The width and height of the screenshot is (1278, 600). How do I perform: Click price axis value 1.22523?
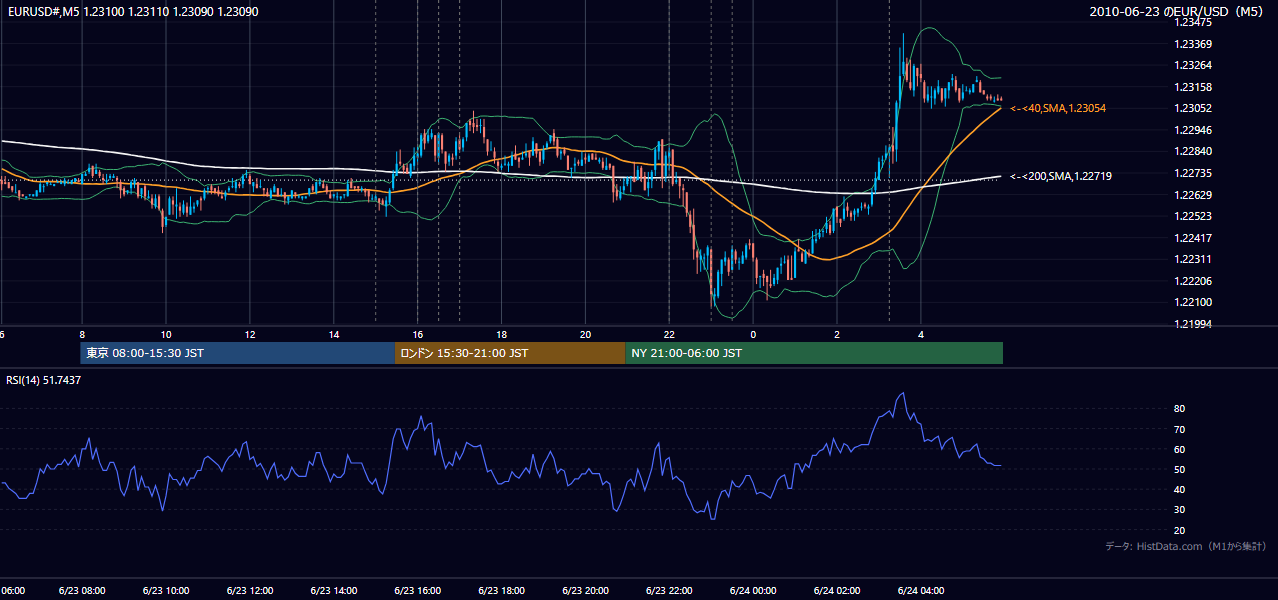click(x=1193, y=216)
